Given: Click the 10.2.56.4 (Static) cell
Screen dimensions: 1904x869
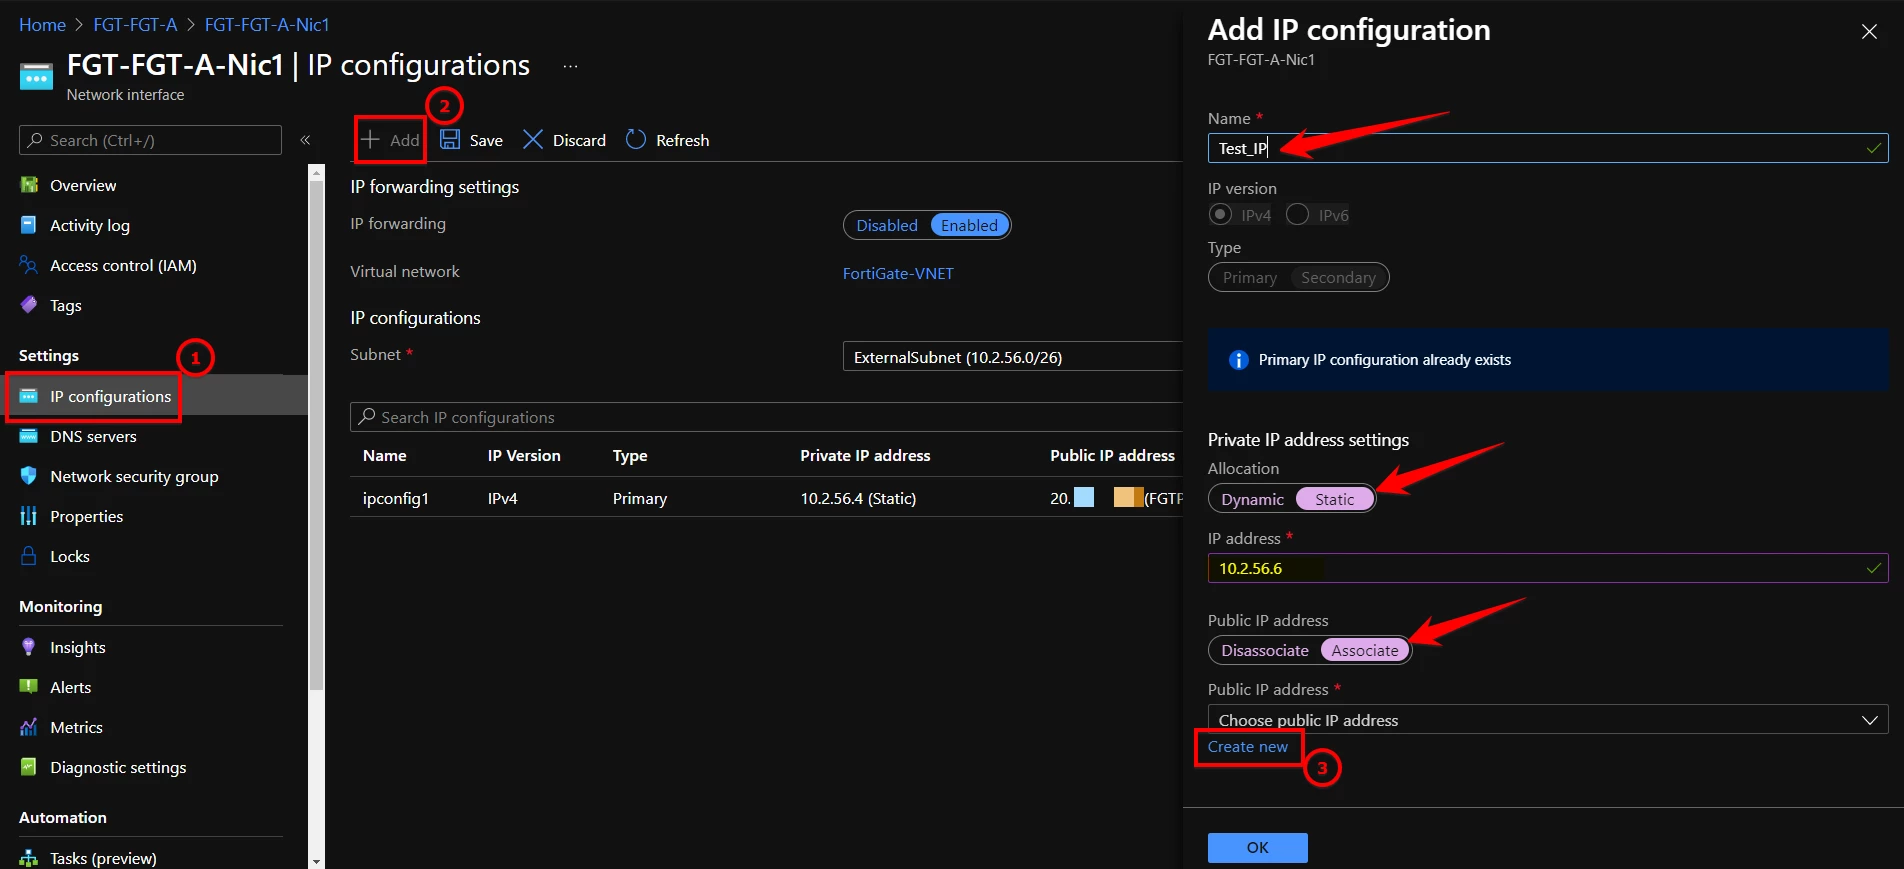Looking at the screenshot, I should click(x=858, y=498).
